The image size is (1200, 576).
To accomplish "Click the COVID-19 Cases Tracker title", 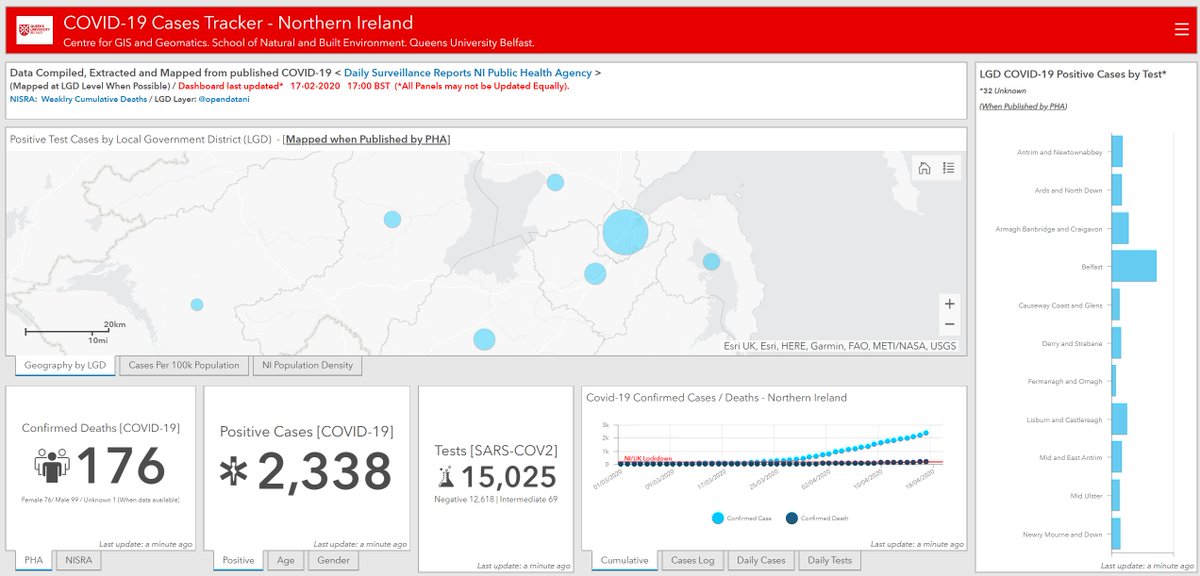I will 238,22.
